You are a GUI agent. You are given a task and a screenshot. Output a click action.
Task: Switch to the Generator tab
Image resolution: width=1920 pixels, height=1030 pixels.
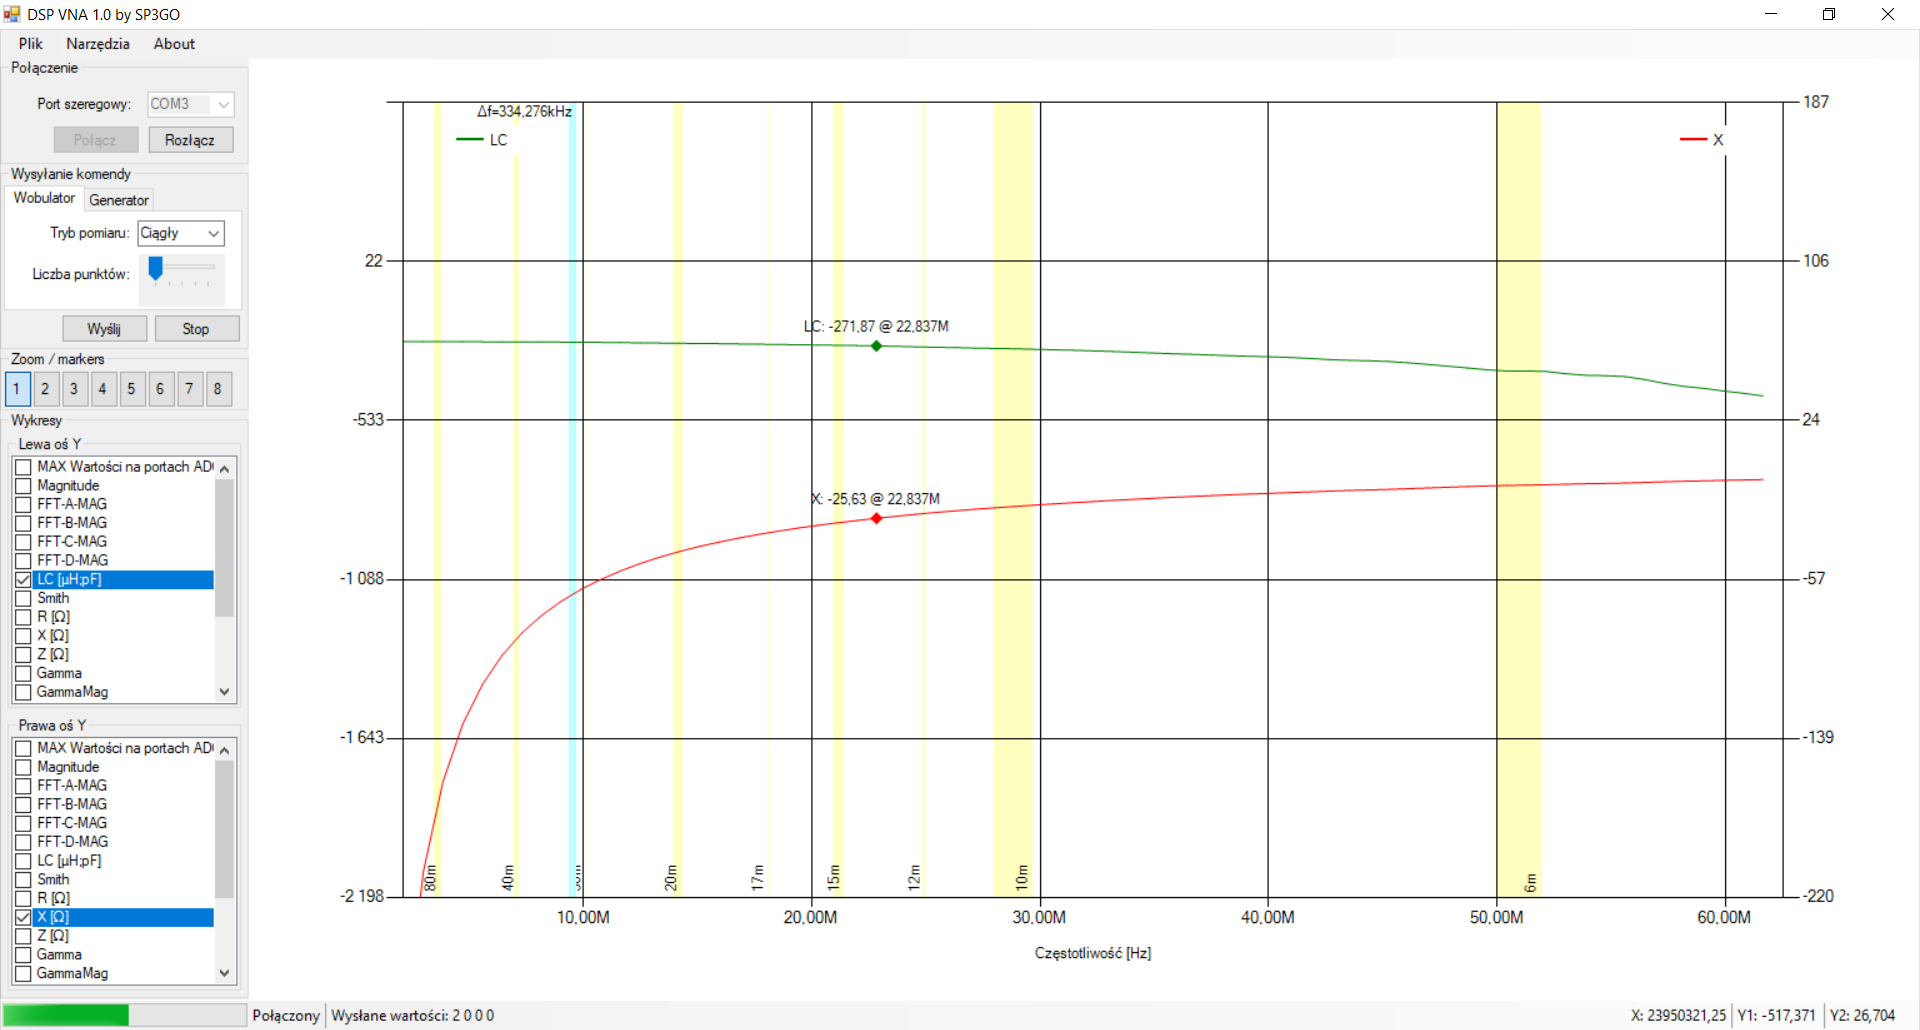(118, 200)
